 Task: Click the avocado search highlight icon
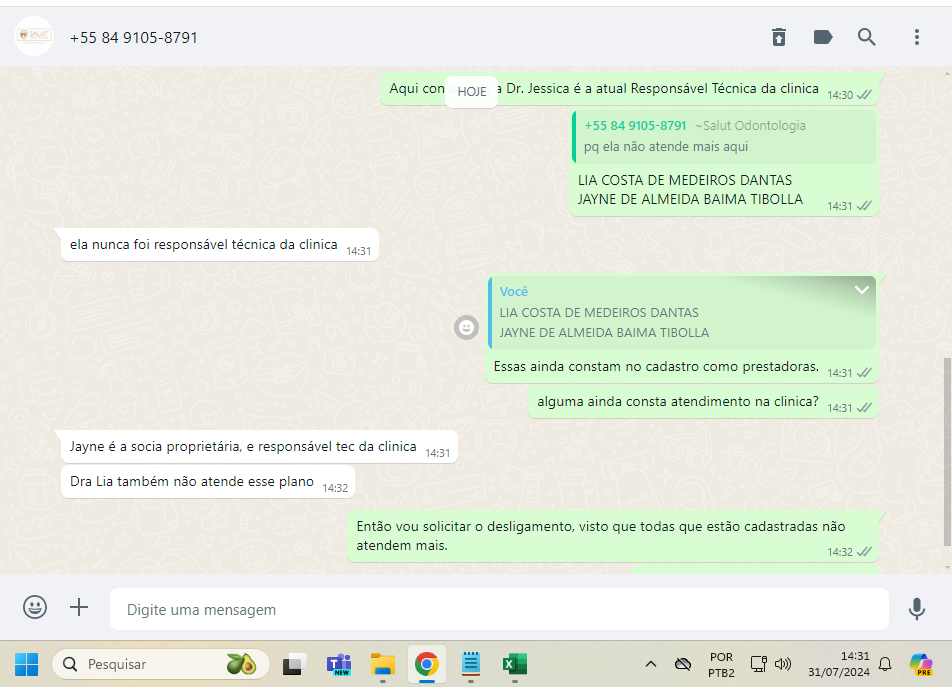click(x=241, y=664)
